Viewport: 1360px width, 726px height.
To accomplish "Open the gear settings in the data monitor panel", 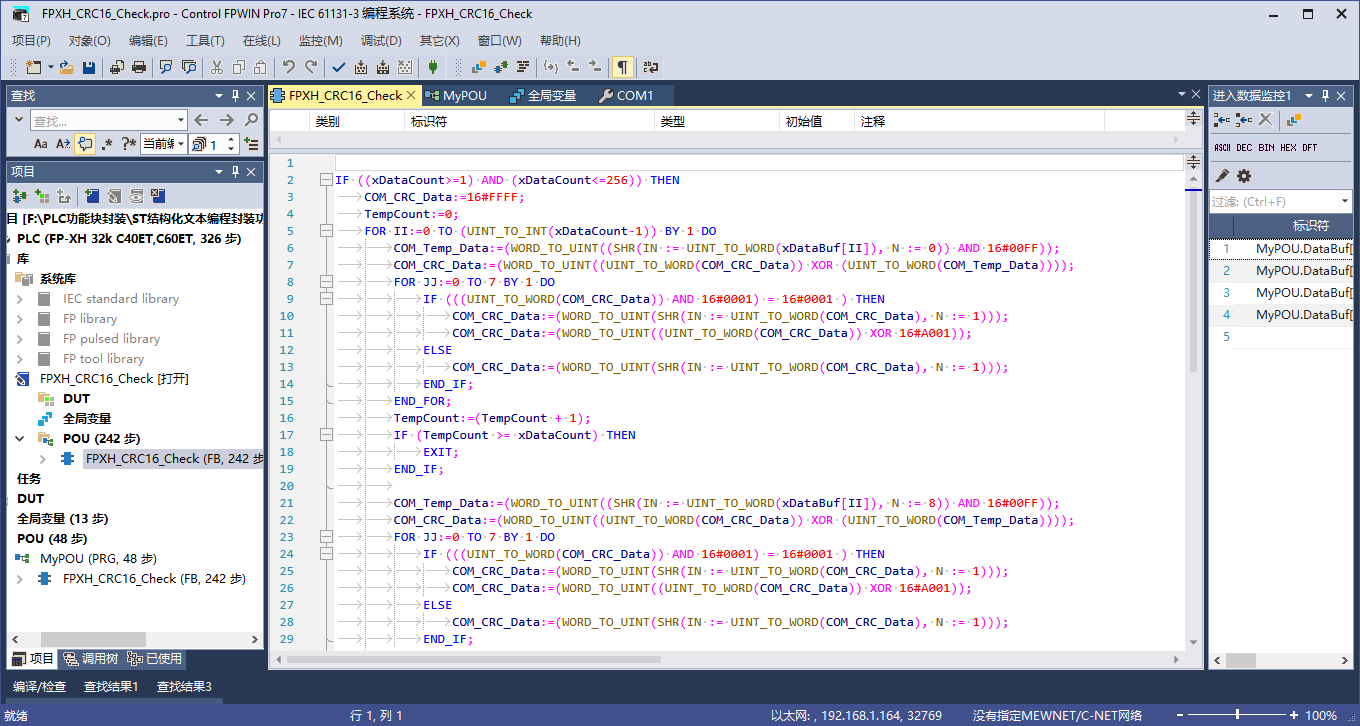I will (1244, 176).
